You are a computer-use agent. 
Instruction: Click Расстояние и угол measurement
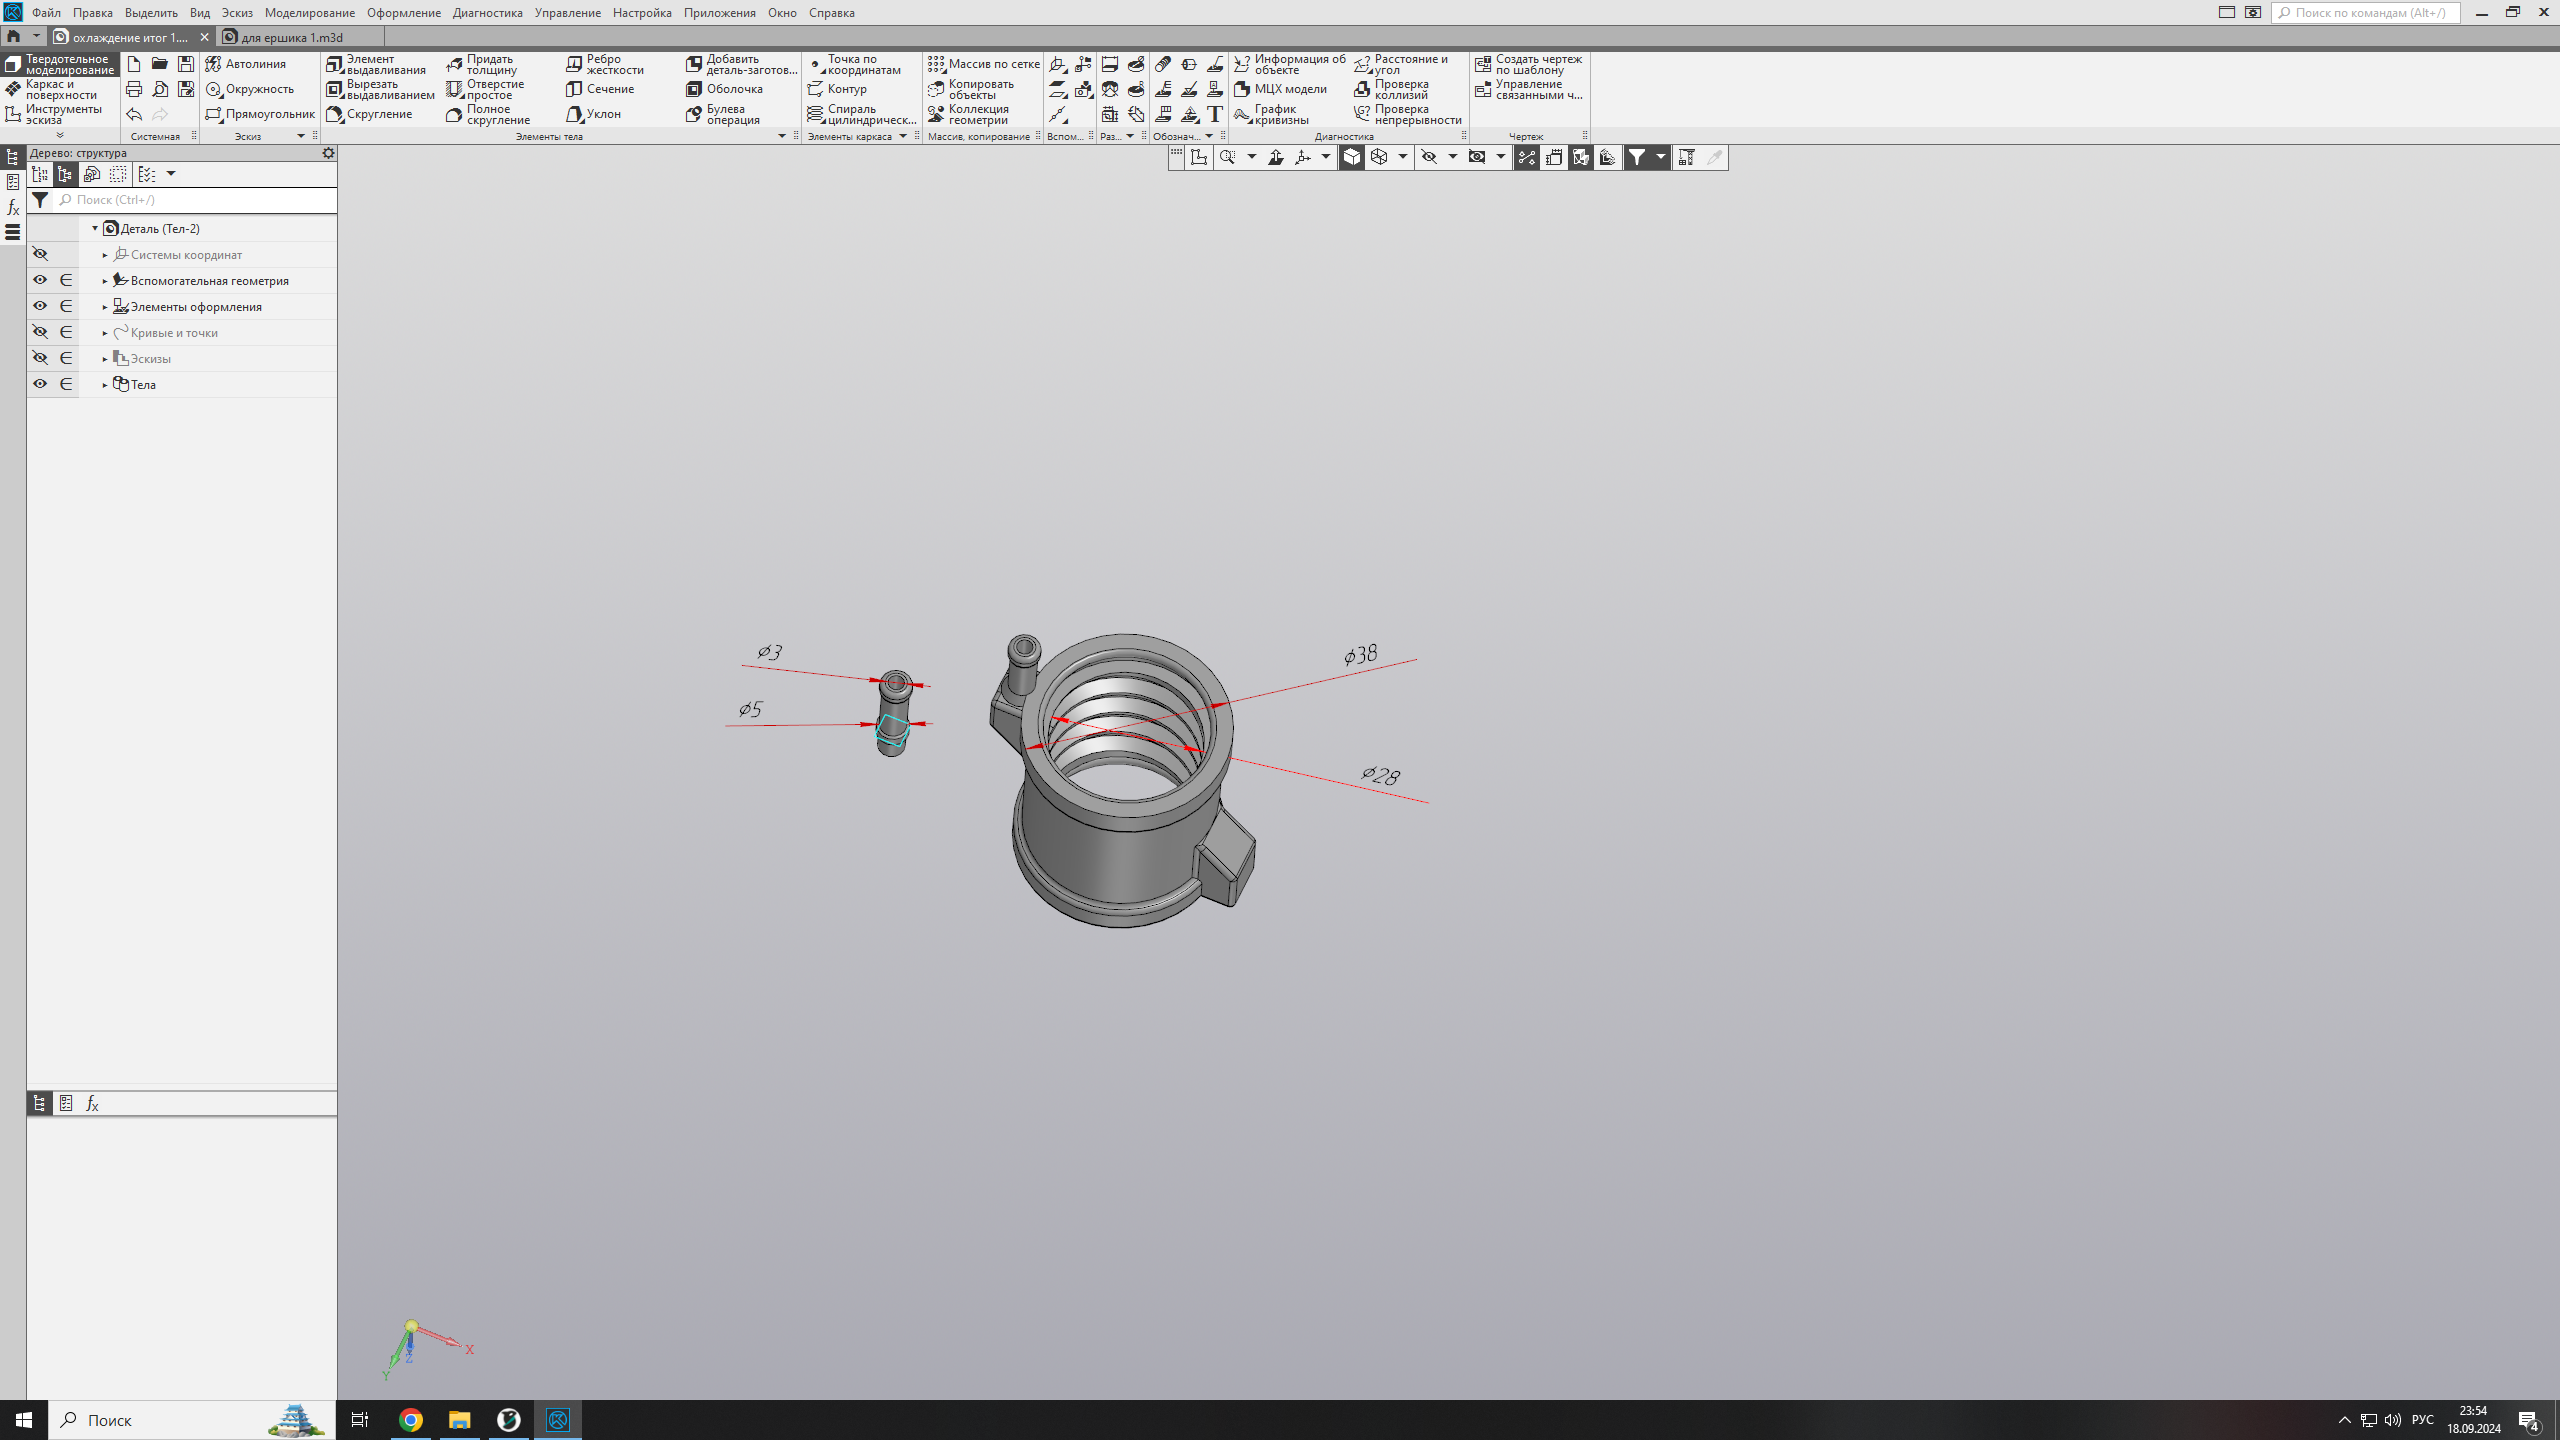pos(1401,64)
